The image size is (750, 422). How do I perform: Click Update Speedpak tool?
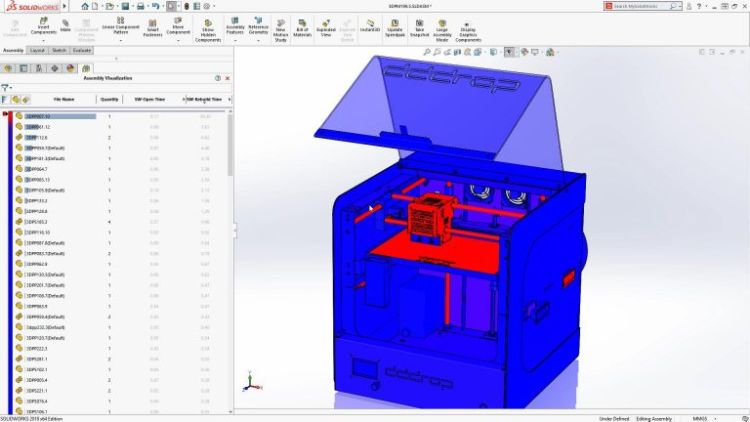[x=395, y=29]
